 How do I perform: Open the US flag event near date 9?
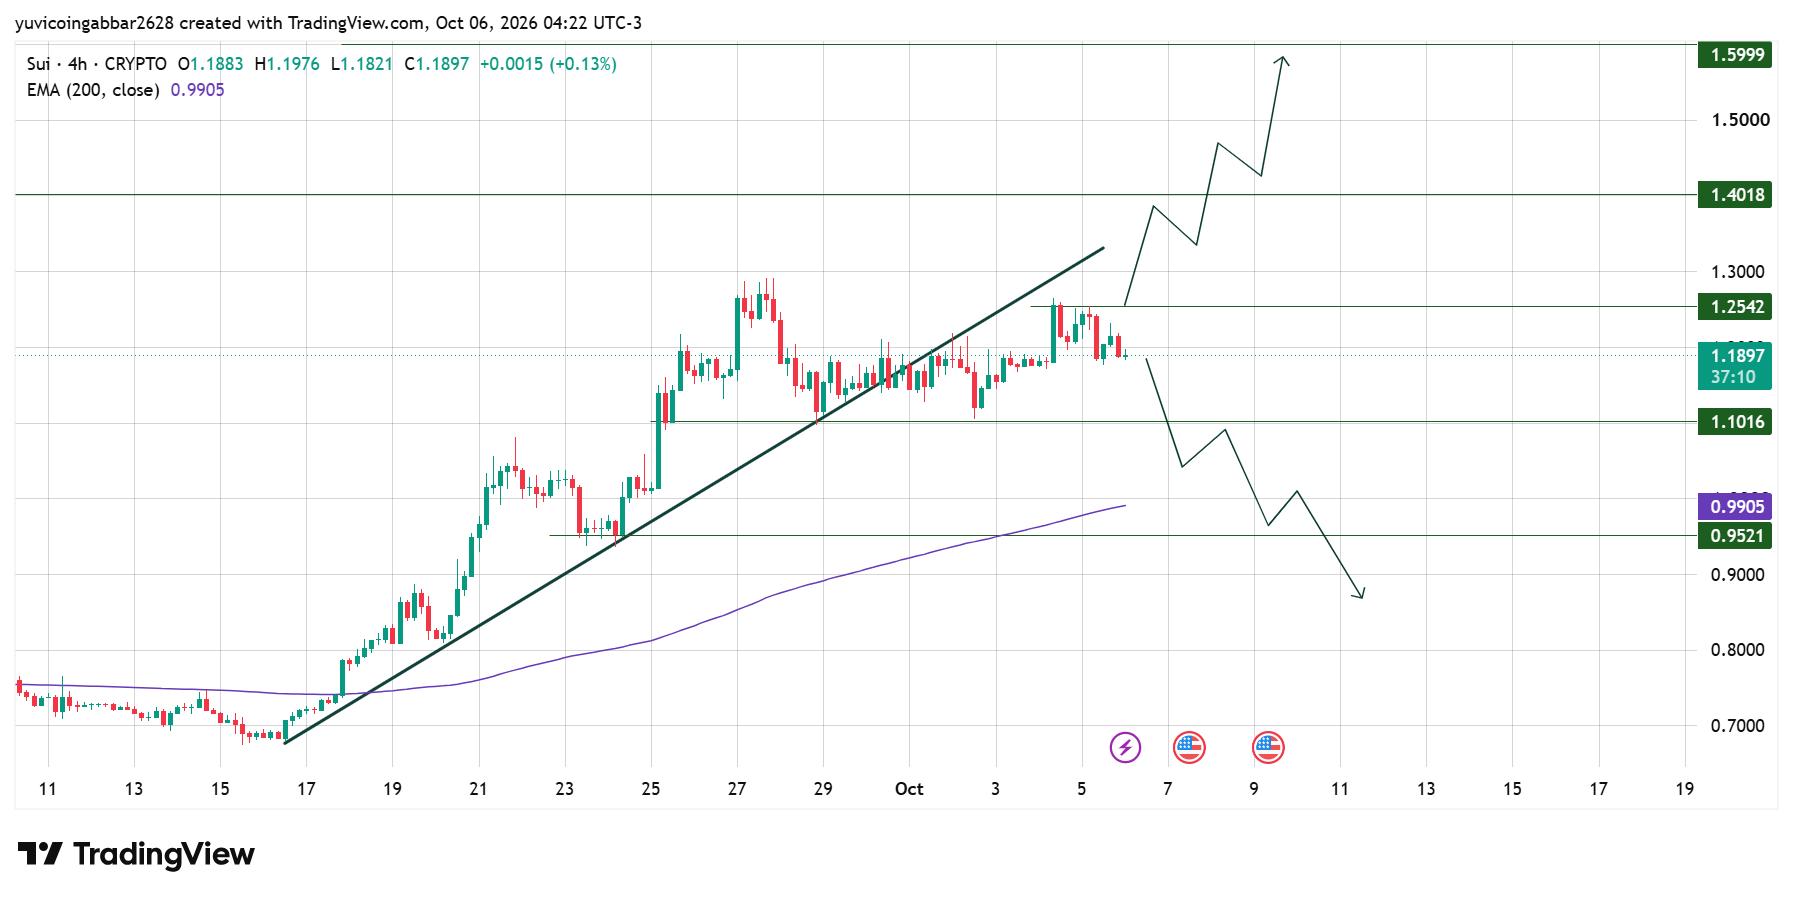click(x=1268, y=747)
